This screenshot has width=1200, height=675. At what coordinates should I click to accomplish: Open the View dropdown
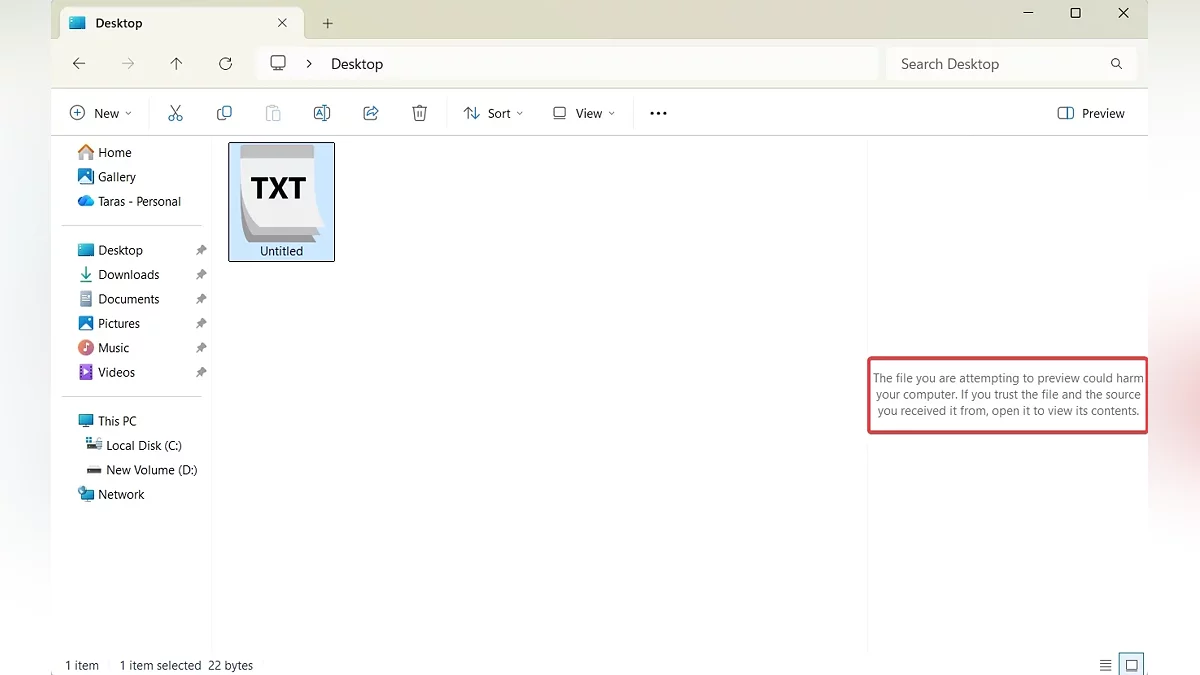(584, 113)
